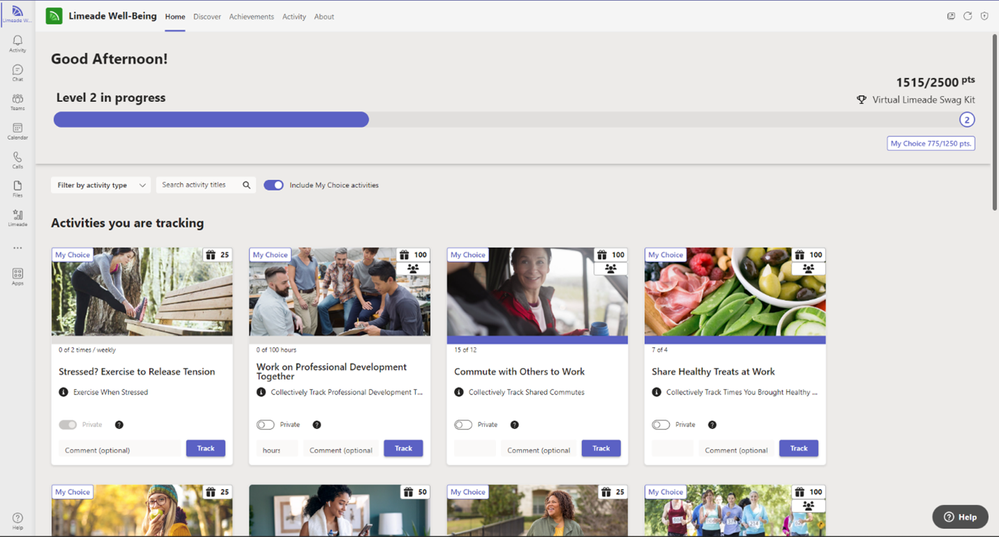Open the floating Help button

(960, 517)
